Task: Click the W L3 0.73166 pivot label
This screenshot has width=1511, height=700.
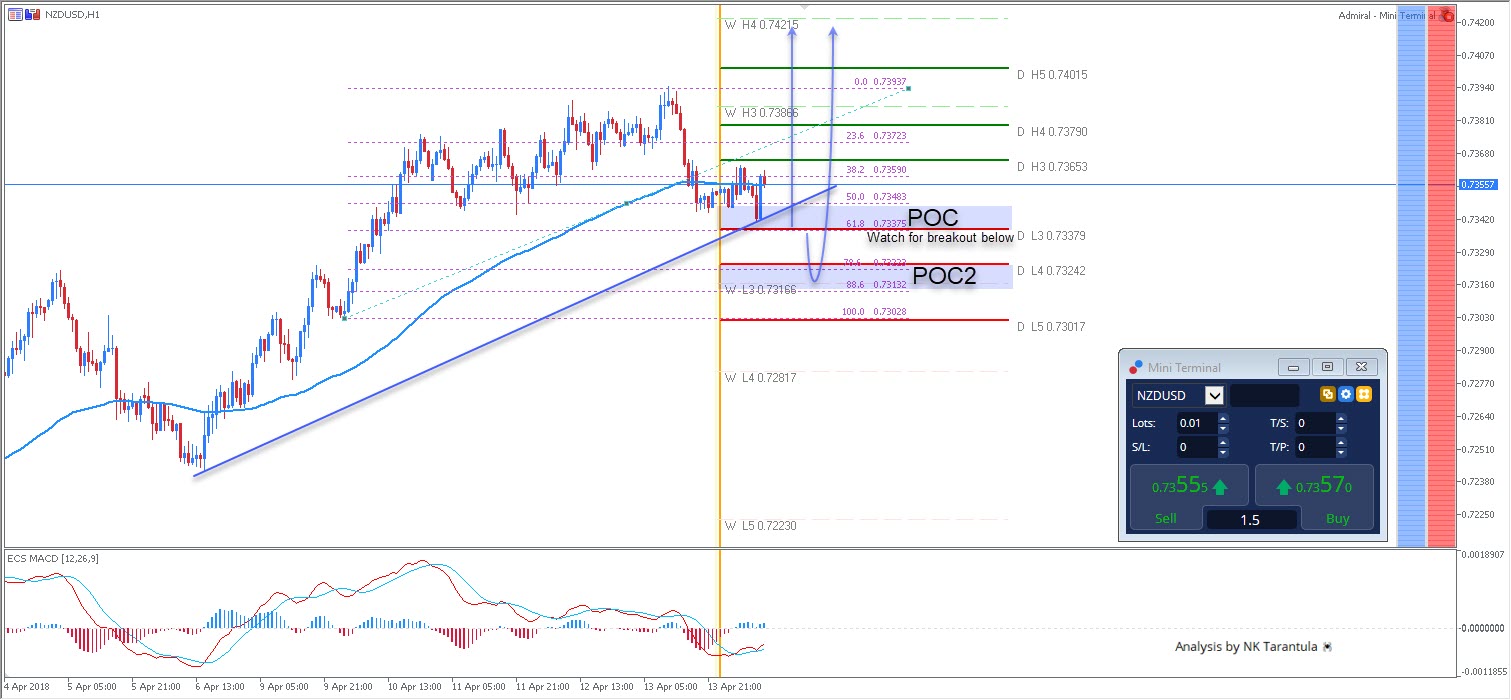Action: click(x=762, y=290)
